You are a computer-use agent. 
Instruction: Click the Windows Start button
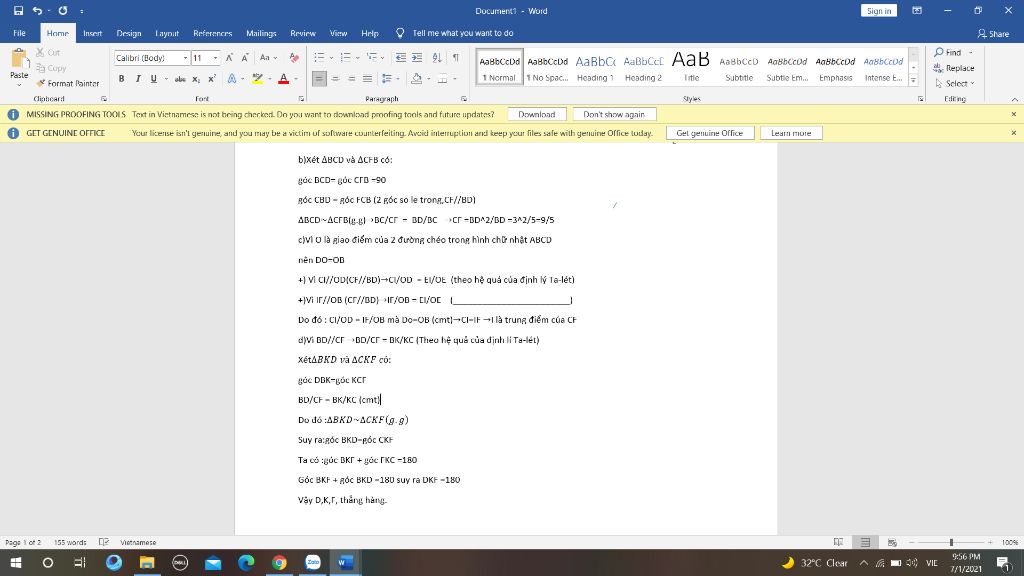pos(16,562)
